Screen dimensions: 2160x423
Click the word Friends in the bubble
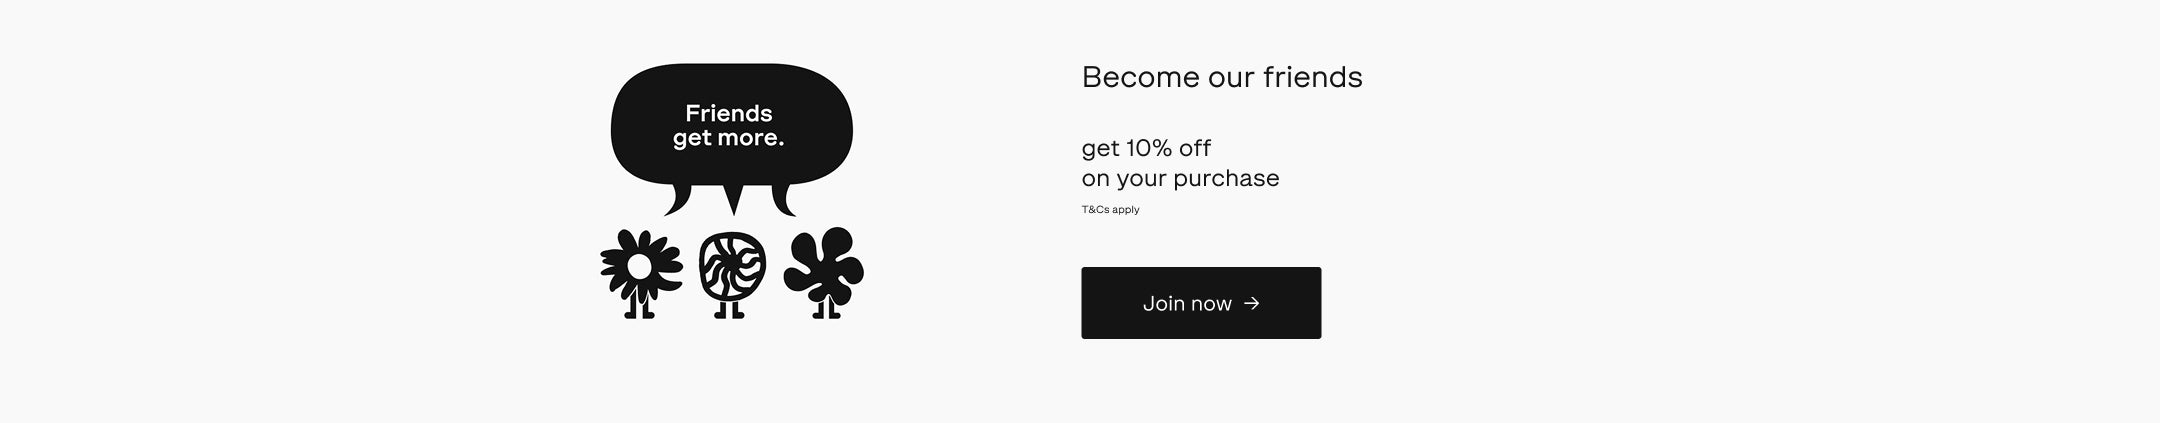728,113
